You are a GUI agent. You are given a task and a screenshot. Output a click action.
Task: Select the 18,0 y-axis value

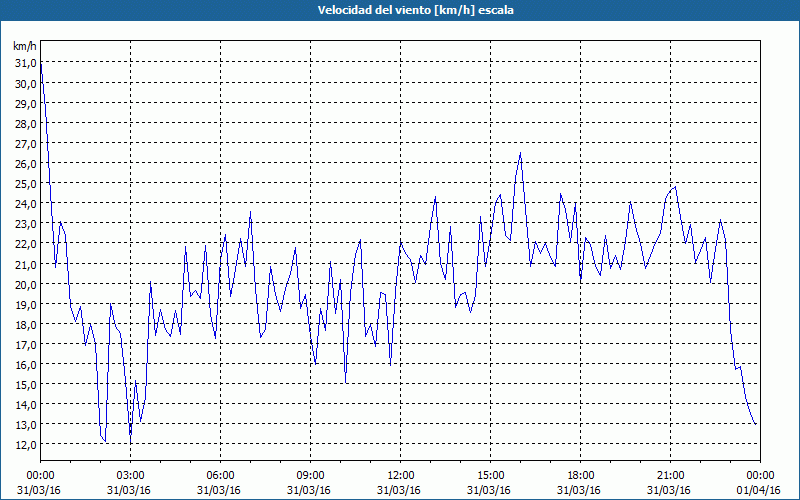(x=26, y=324)
